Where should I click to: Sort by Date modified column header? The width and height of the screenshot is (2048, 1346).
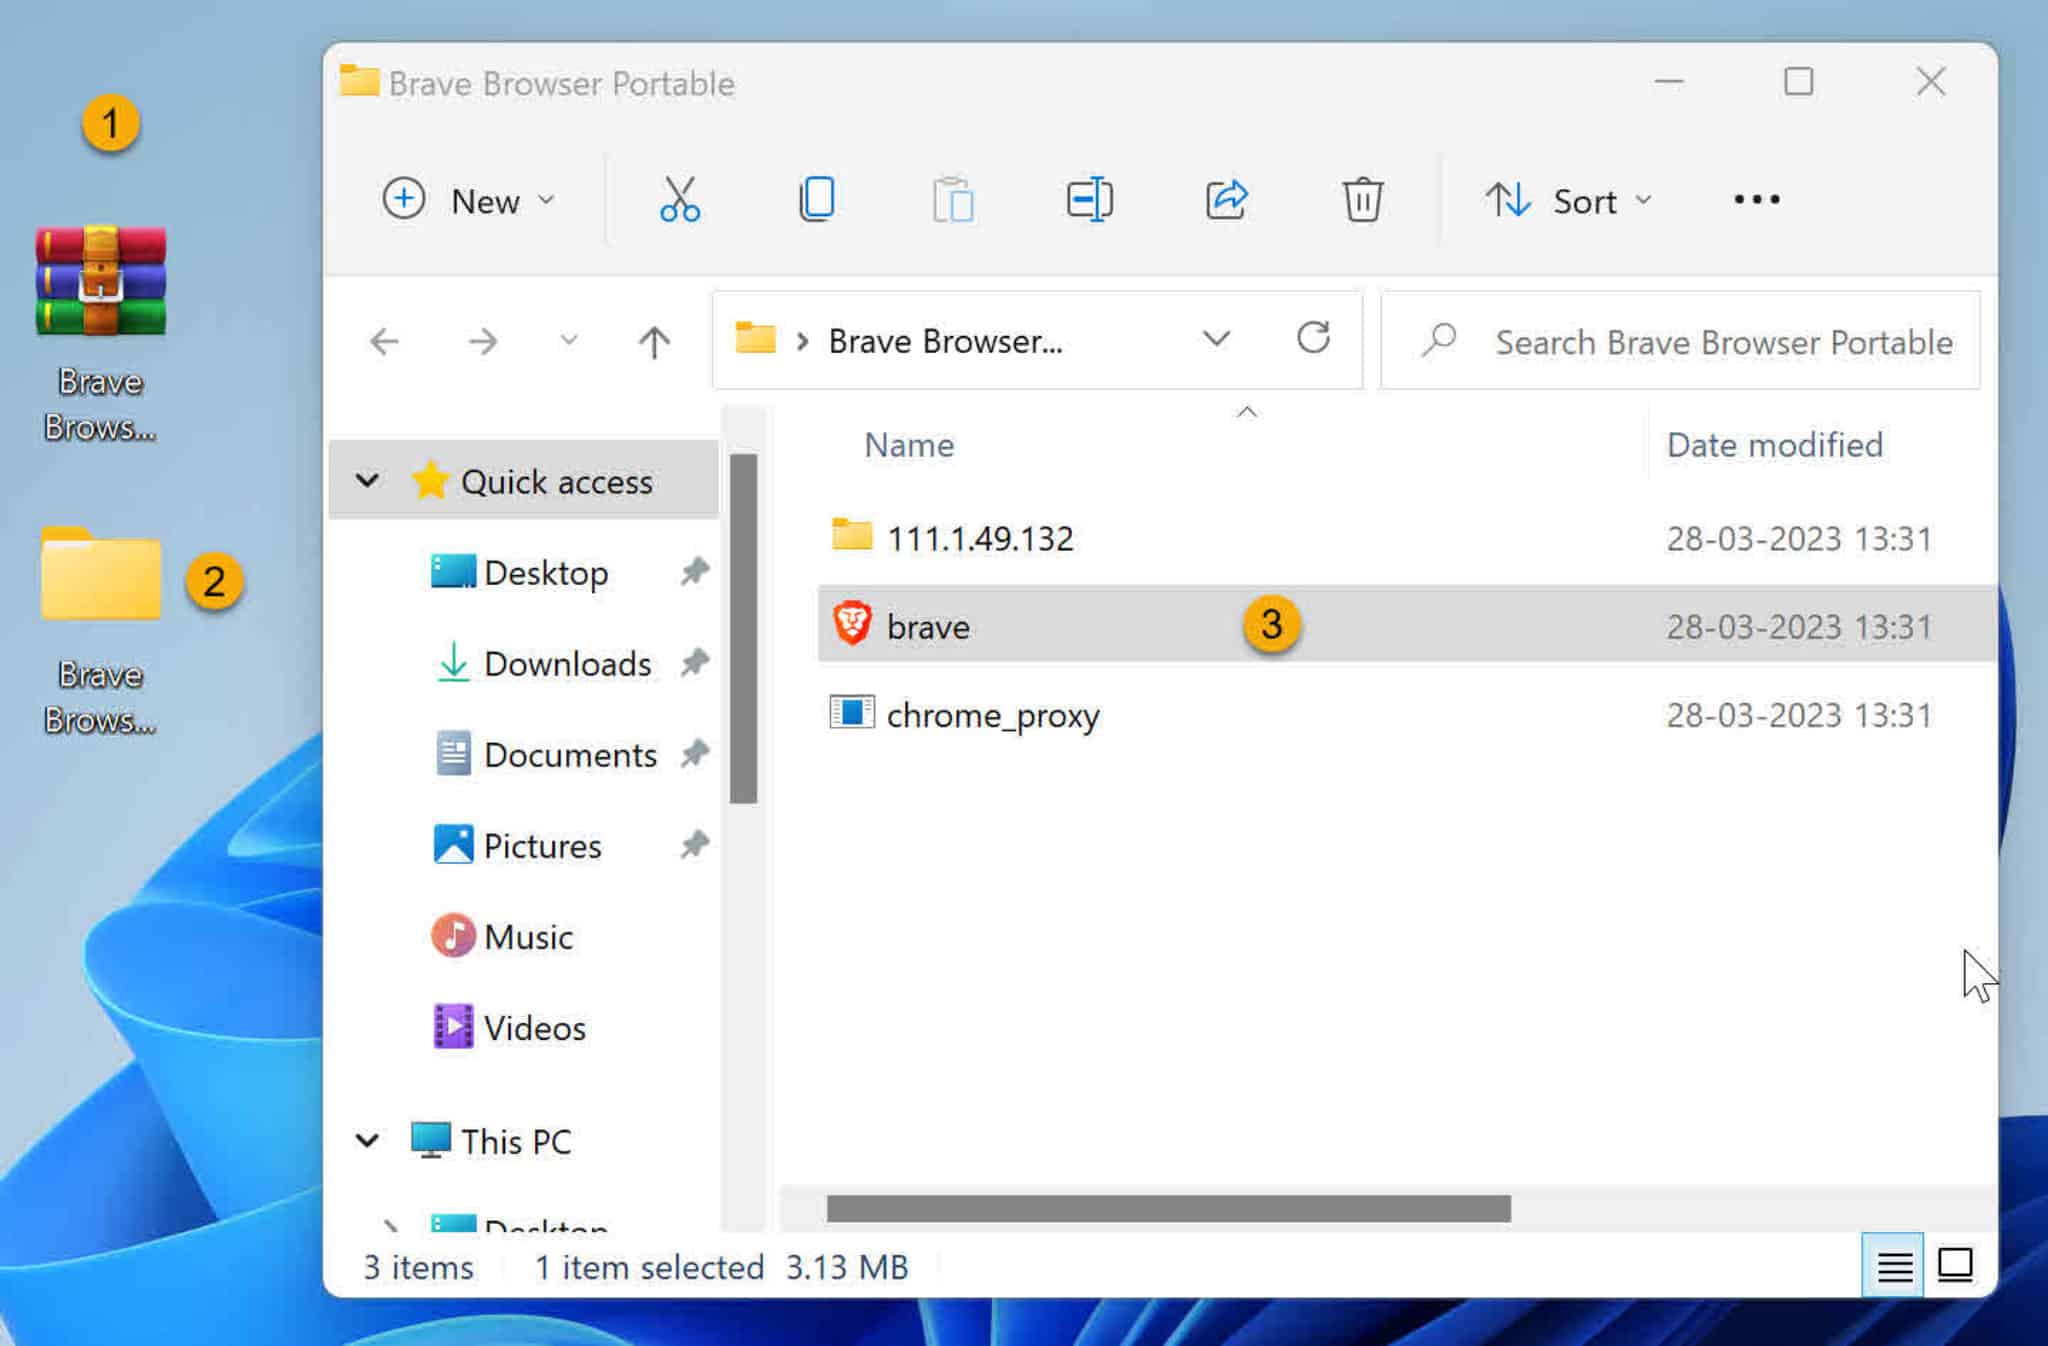(x=1774, y=445)
